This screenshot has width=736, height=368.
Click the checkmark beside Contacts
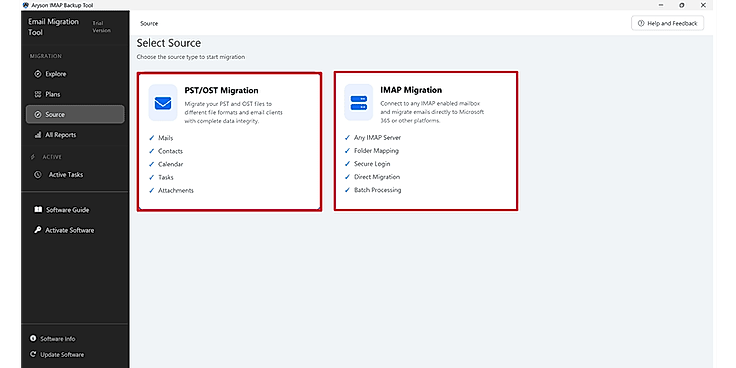152,151
